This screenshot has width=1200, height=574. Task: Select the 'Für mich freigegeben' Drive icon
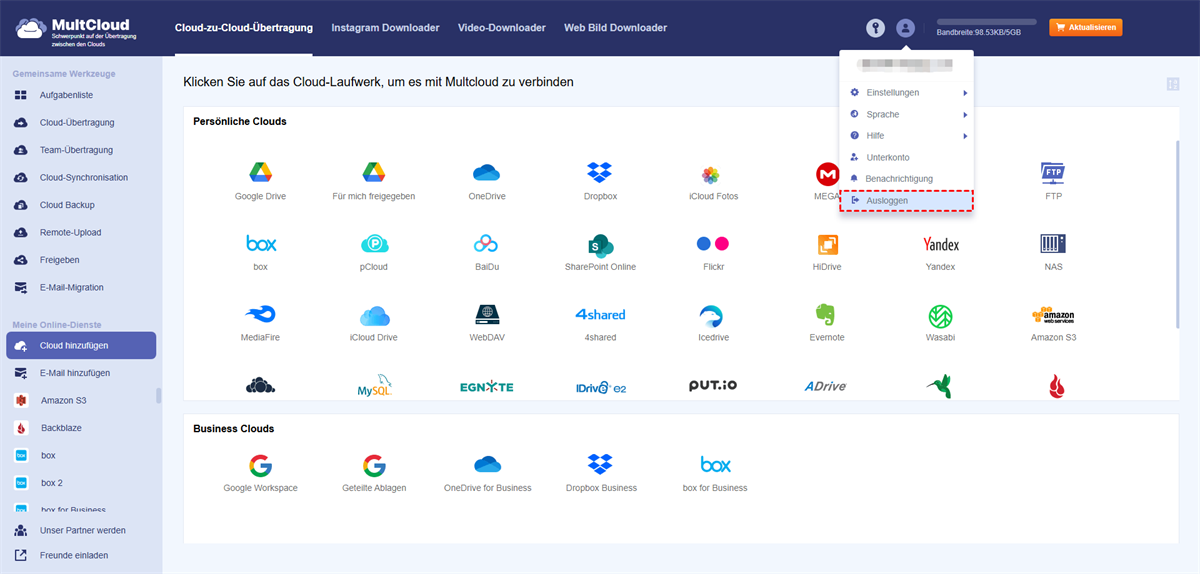(374, 172)
